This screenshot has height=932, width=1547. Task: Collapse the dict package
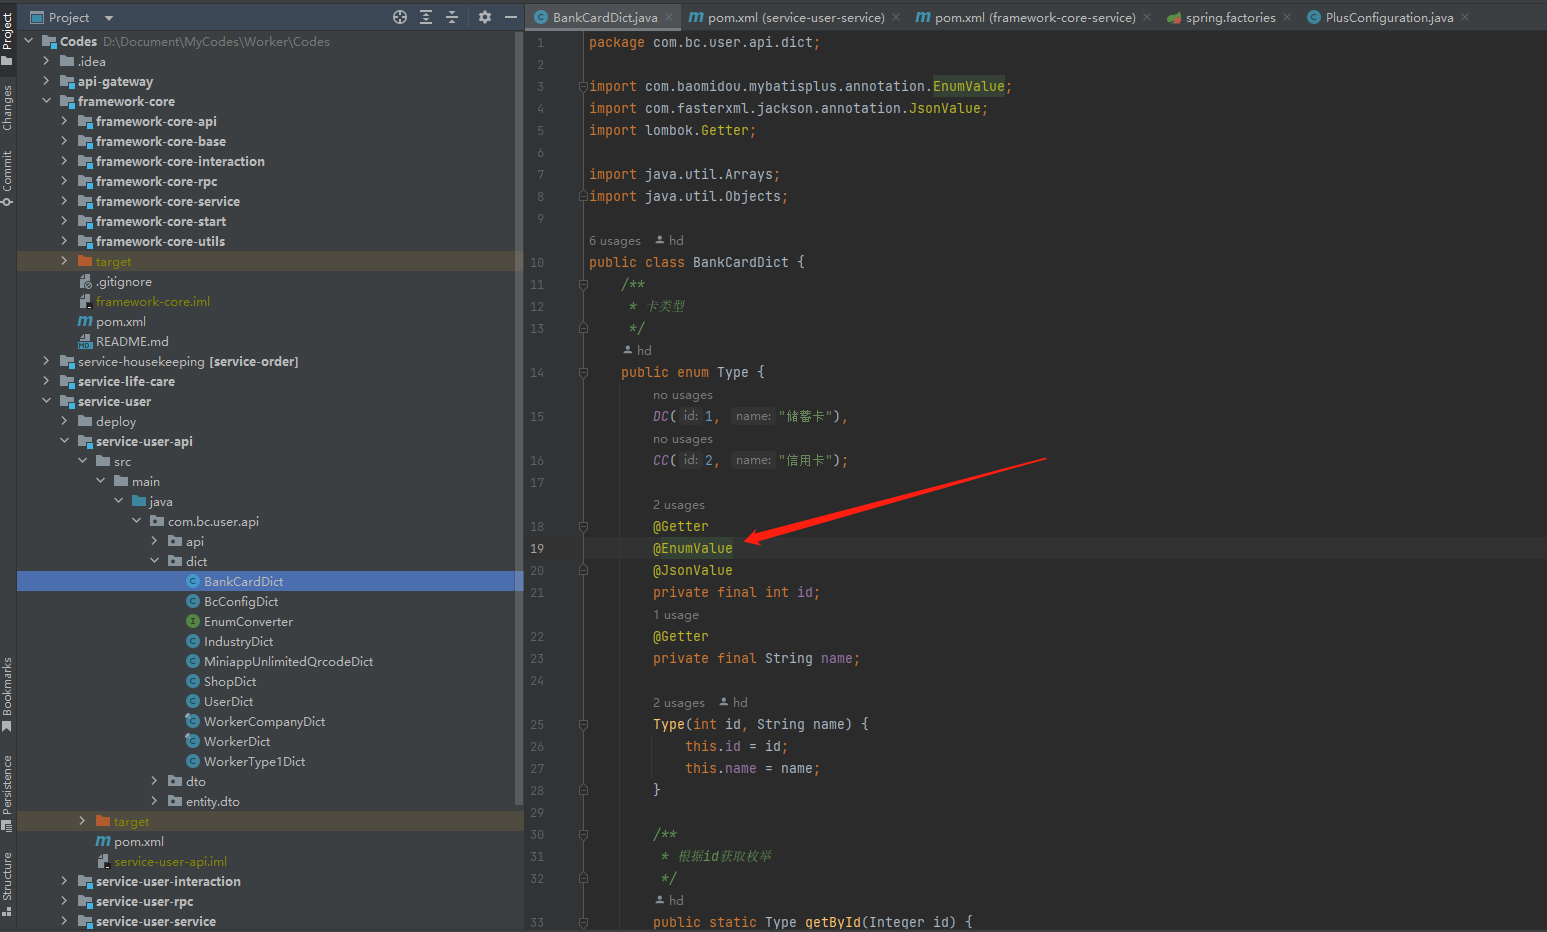coord(154,561)
